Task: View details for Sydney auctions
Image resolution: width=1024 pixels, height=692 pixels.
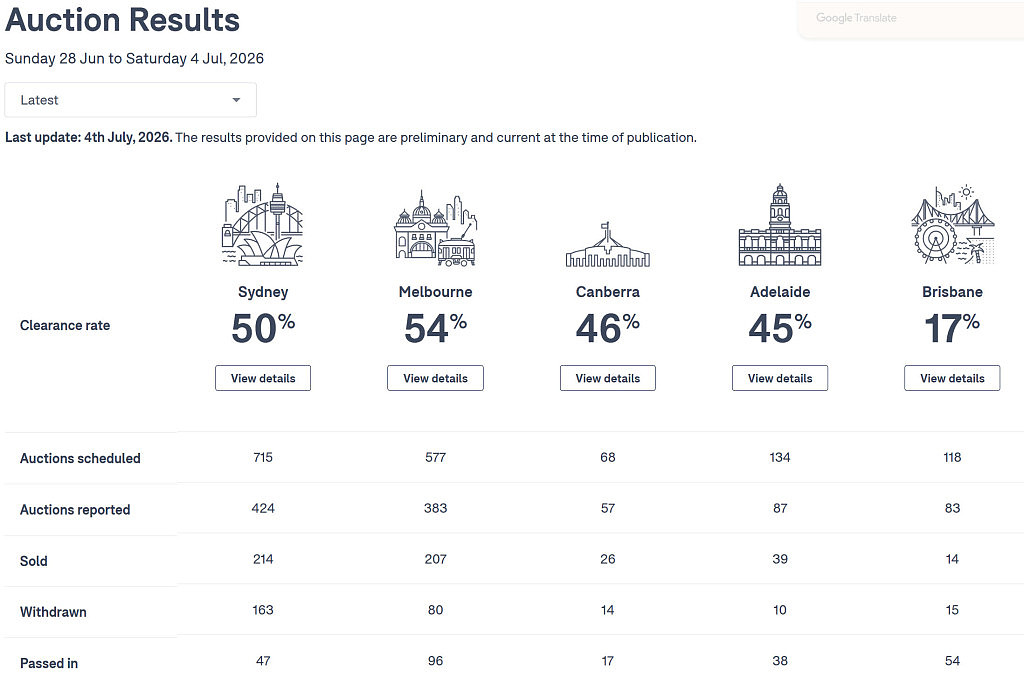Action: pos(263,378)
